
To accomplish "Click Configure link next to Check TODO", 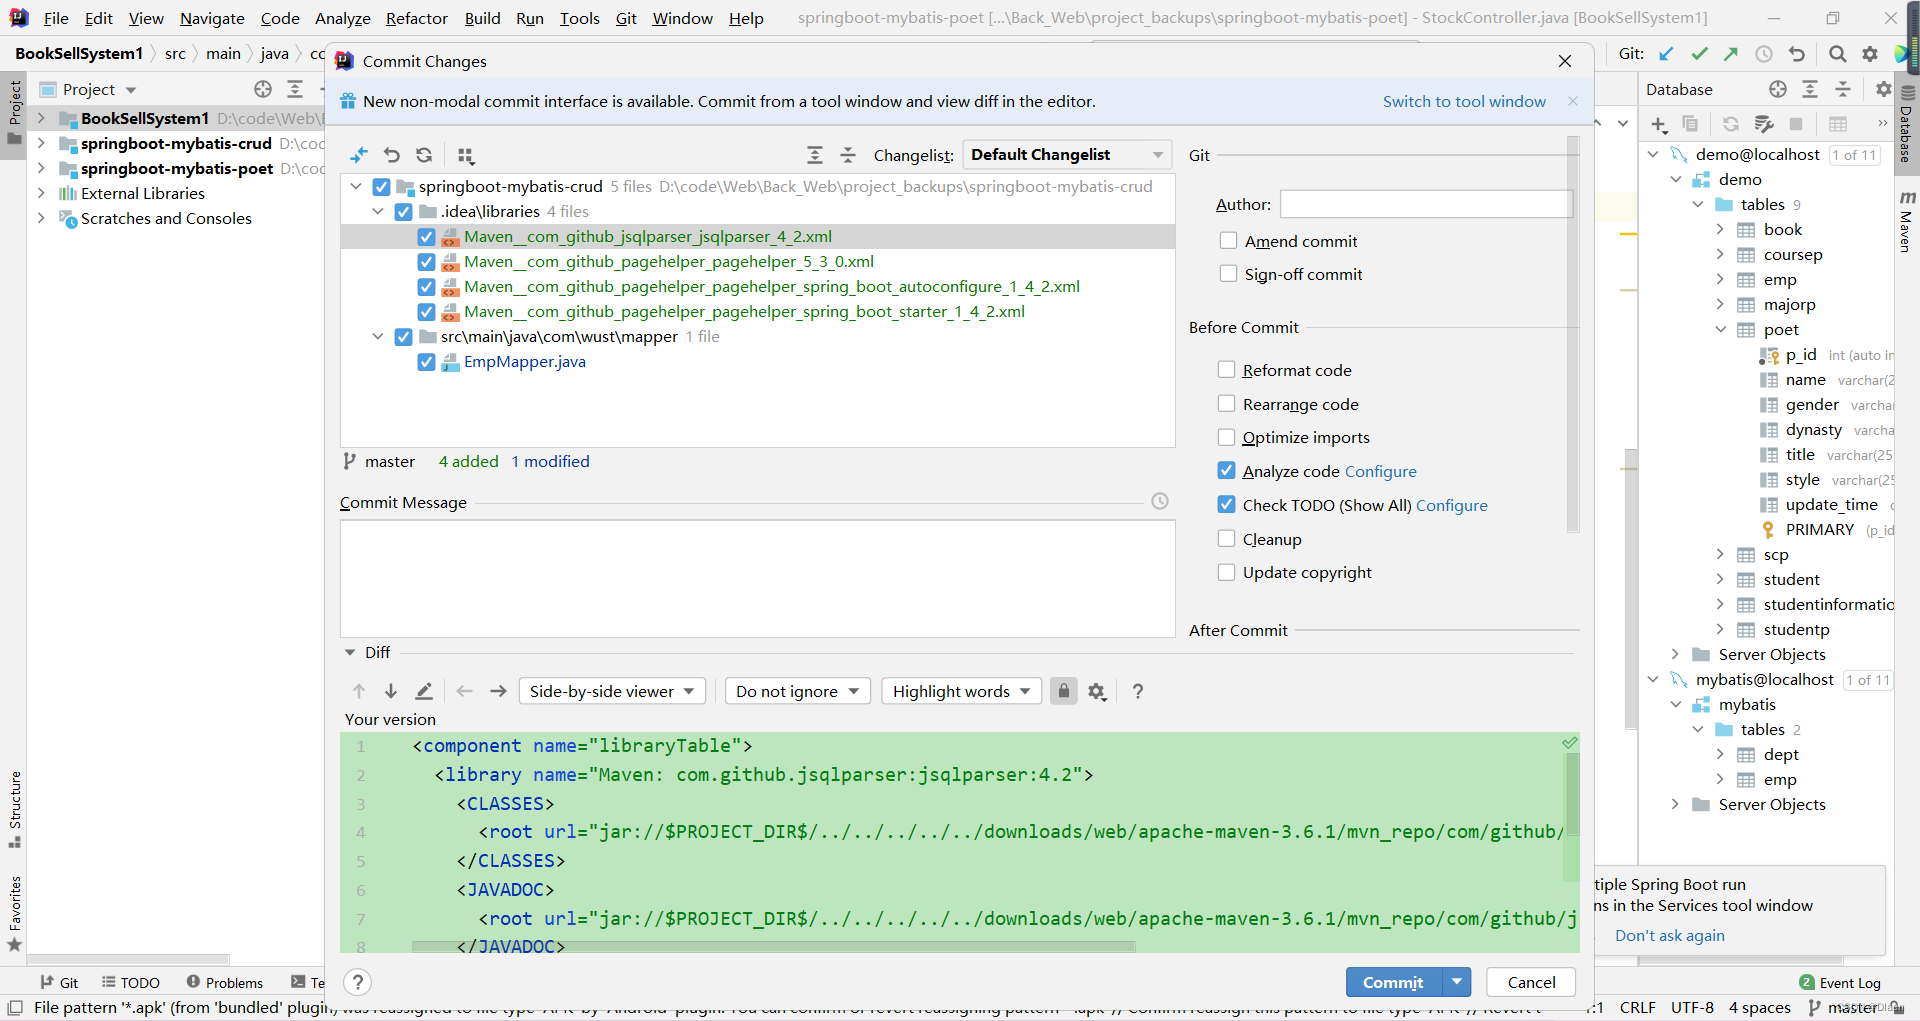I will click(1452, 505).
